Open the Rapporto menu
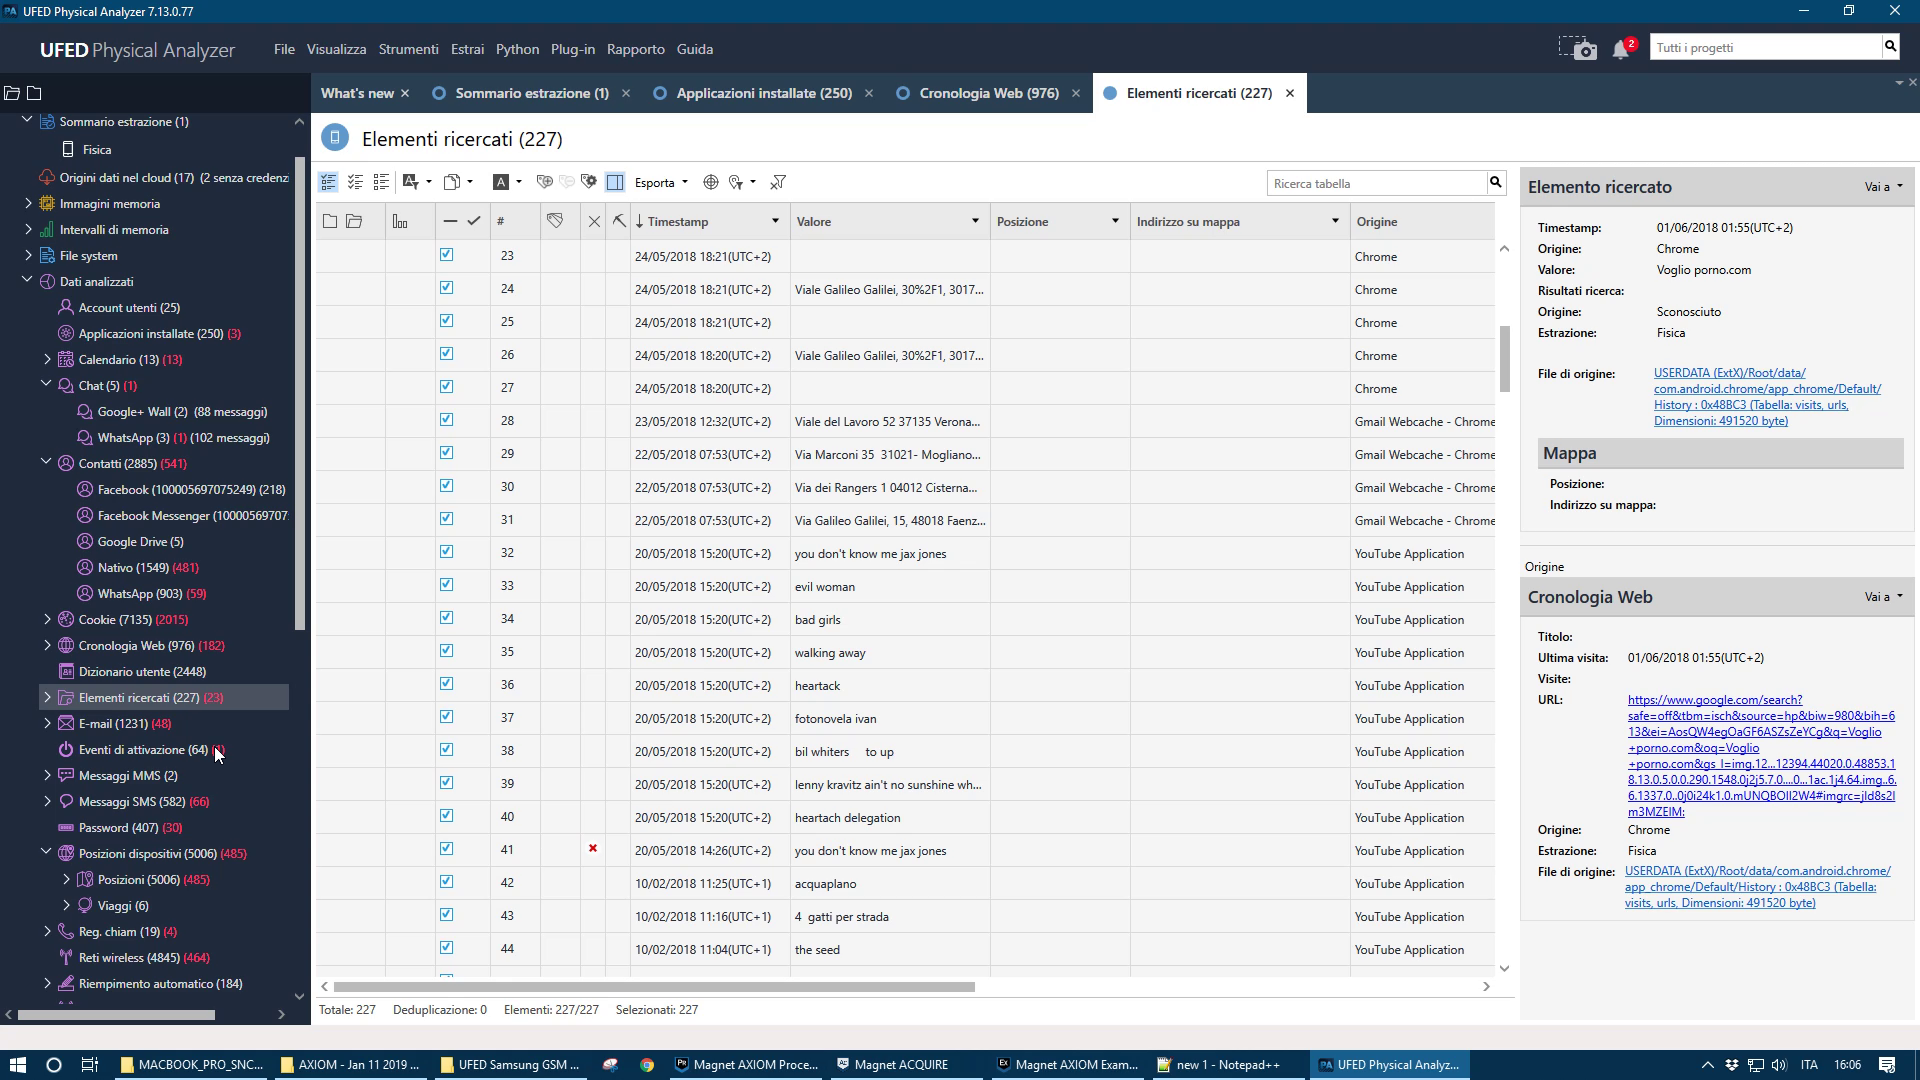Image resolution: width=1920 pixels, height=1080 pixels. tap(635, 49)
